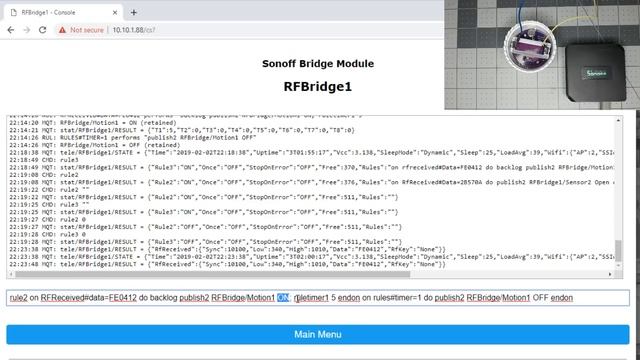
Task: Click the log line '22:19:27 CMD: rule2 0'
Action: click(x=47, y=220)
